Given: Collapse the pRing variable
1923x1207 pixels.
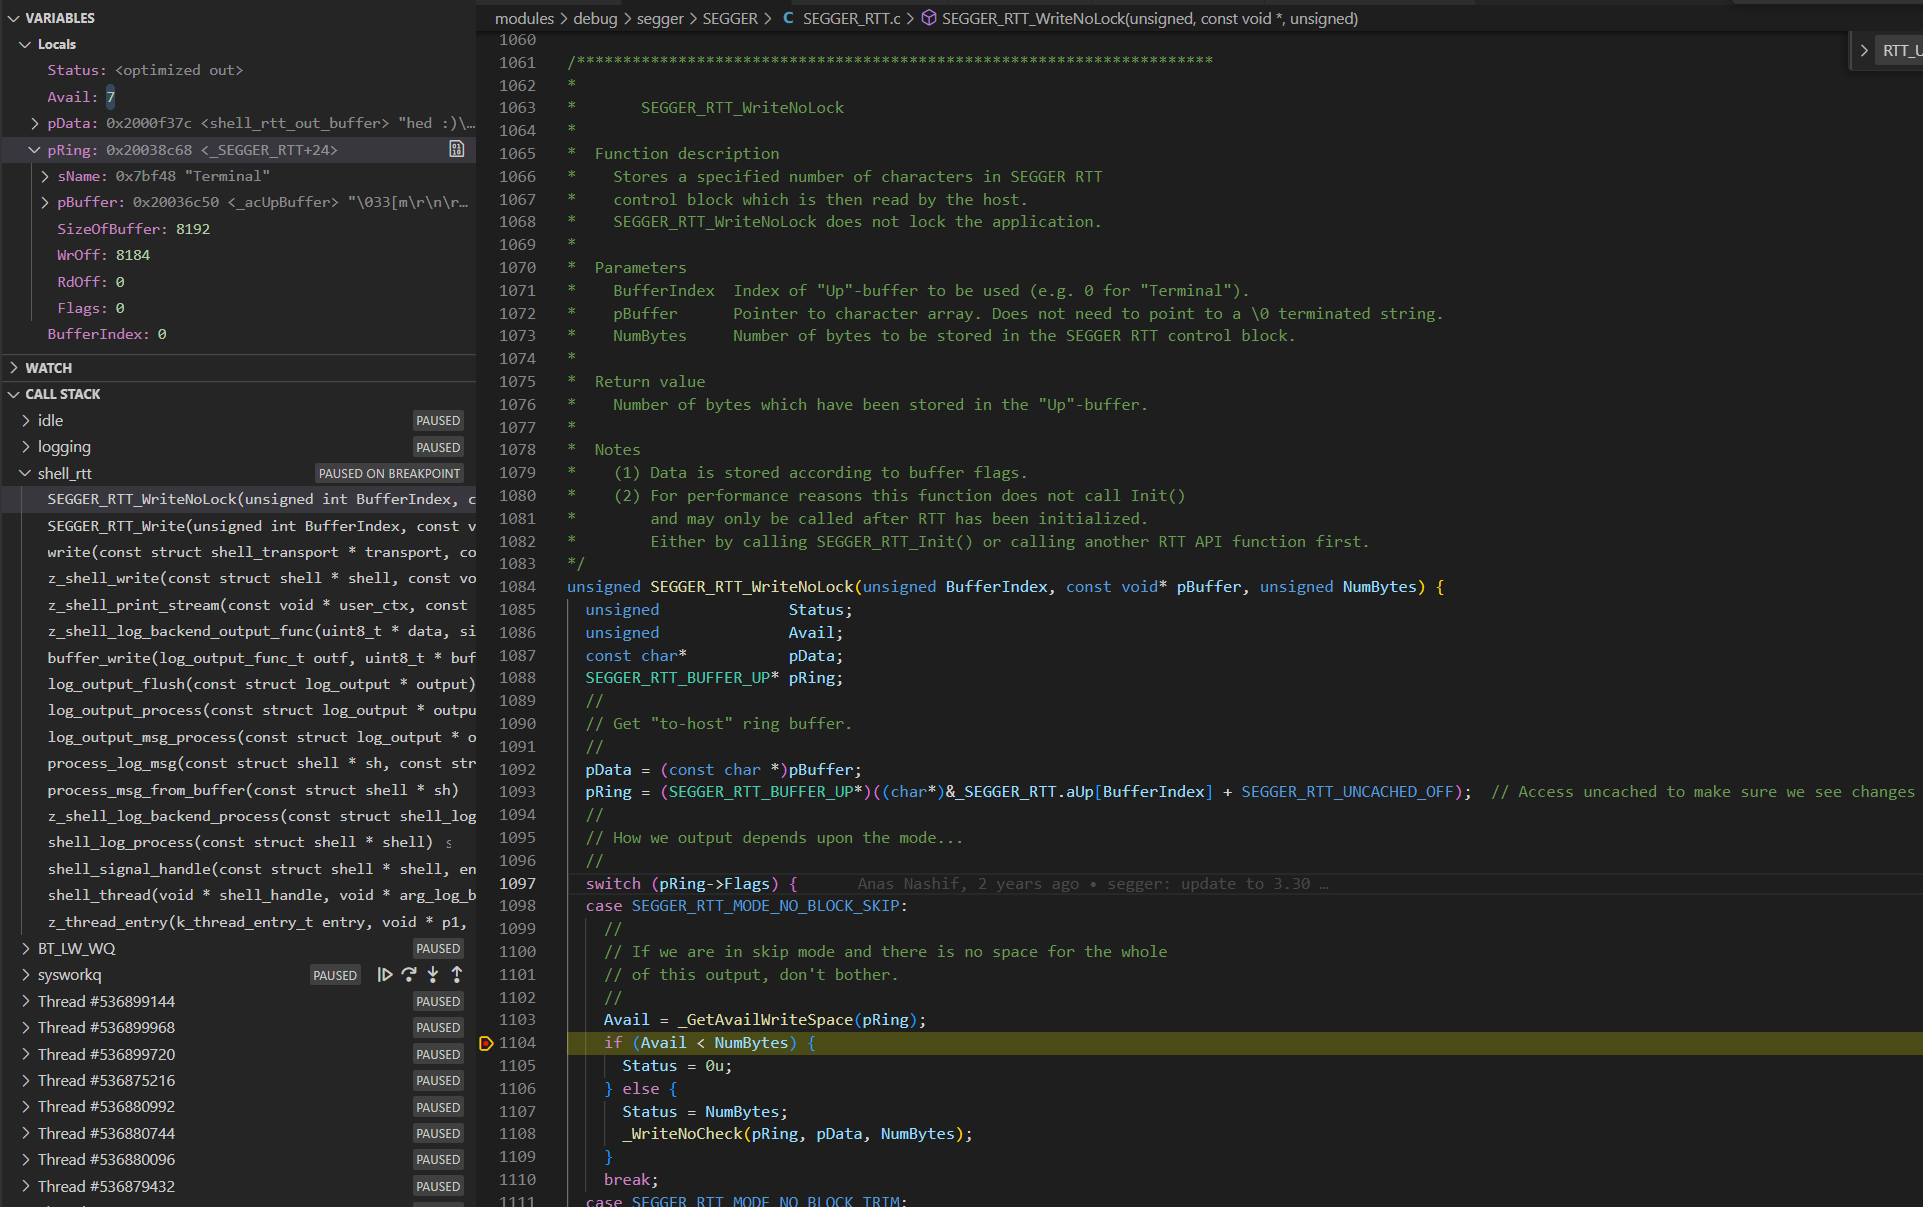Looking at the screenshot, I should (x=35, y=150).
